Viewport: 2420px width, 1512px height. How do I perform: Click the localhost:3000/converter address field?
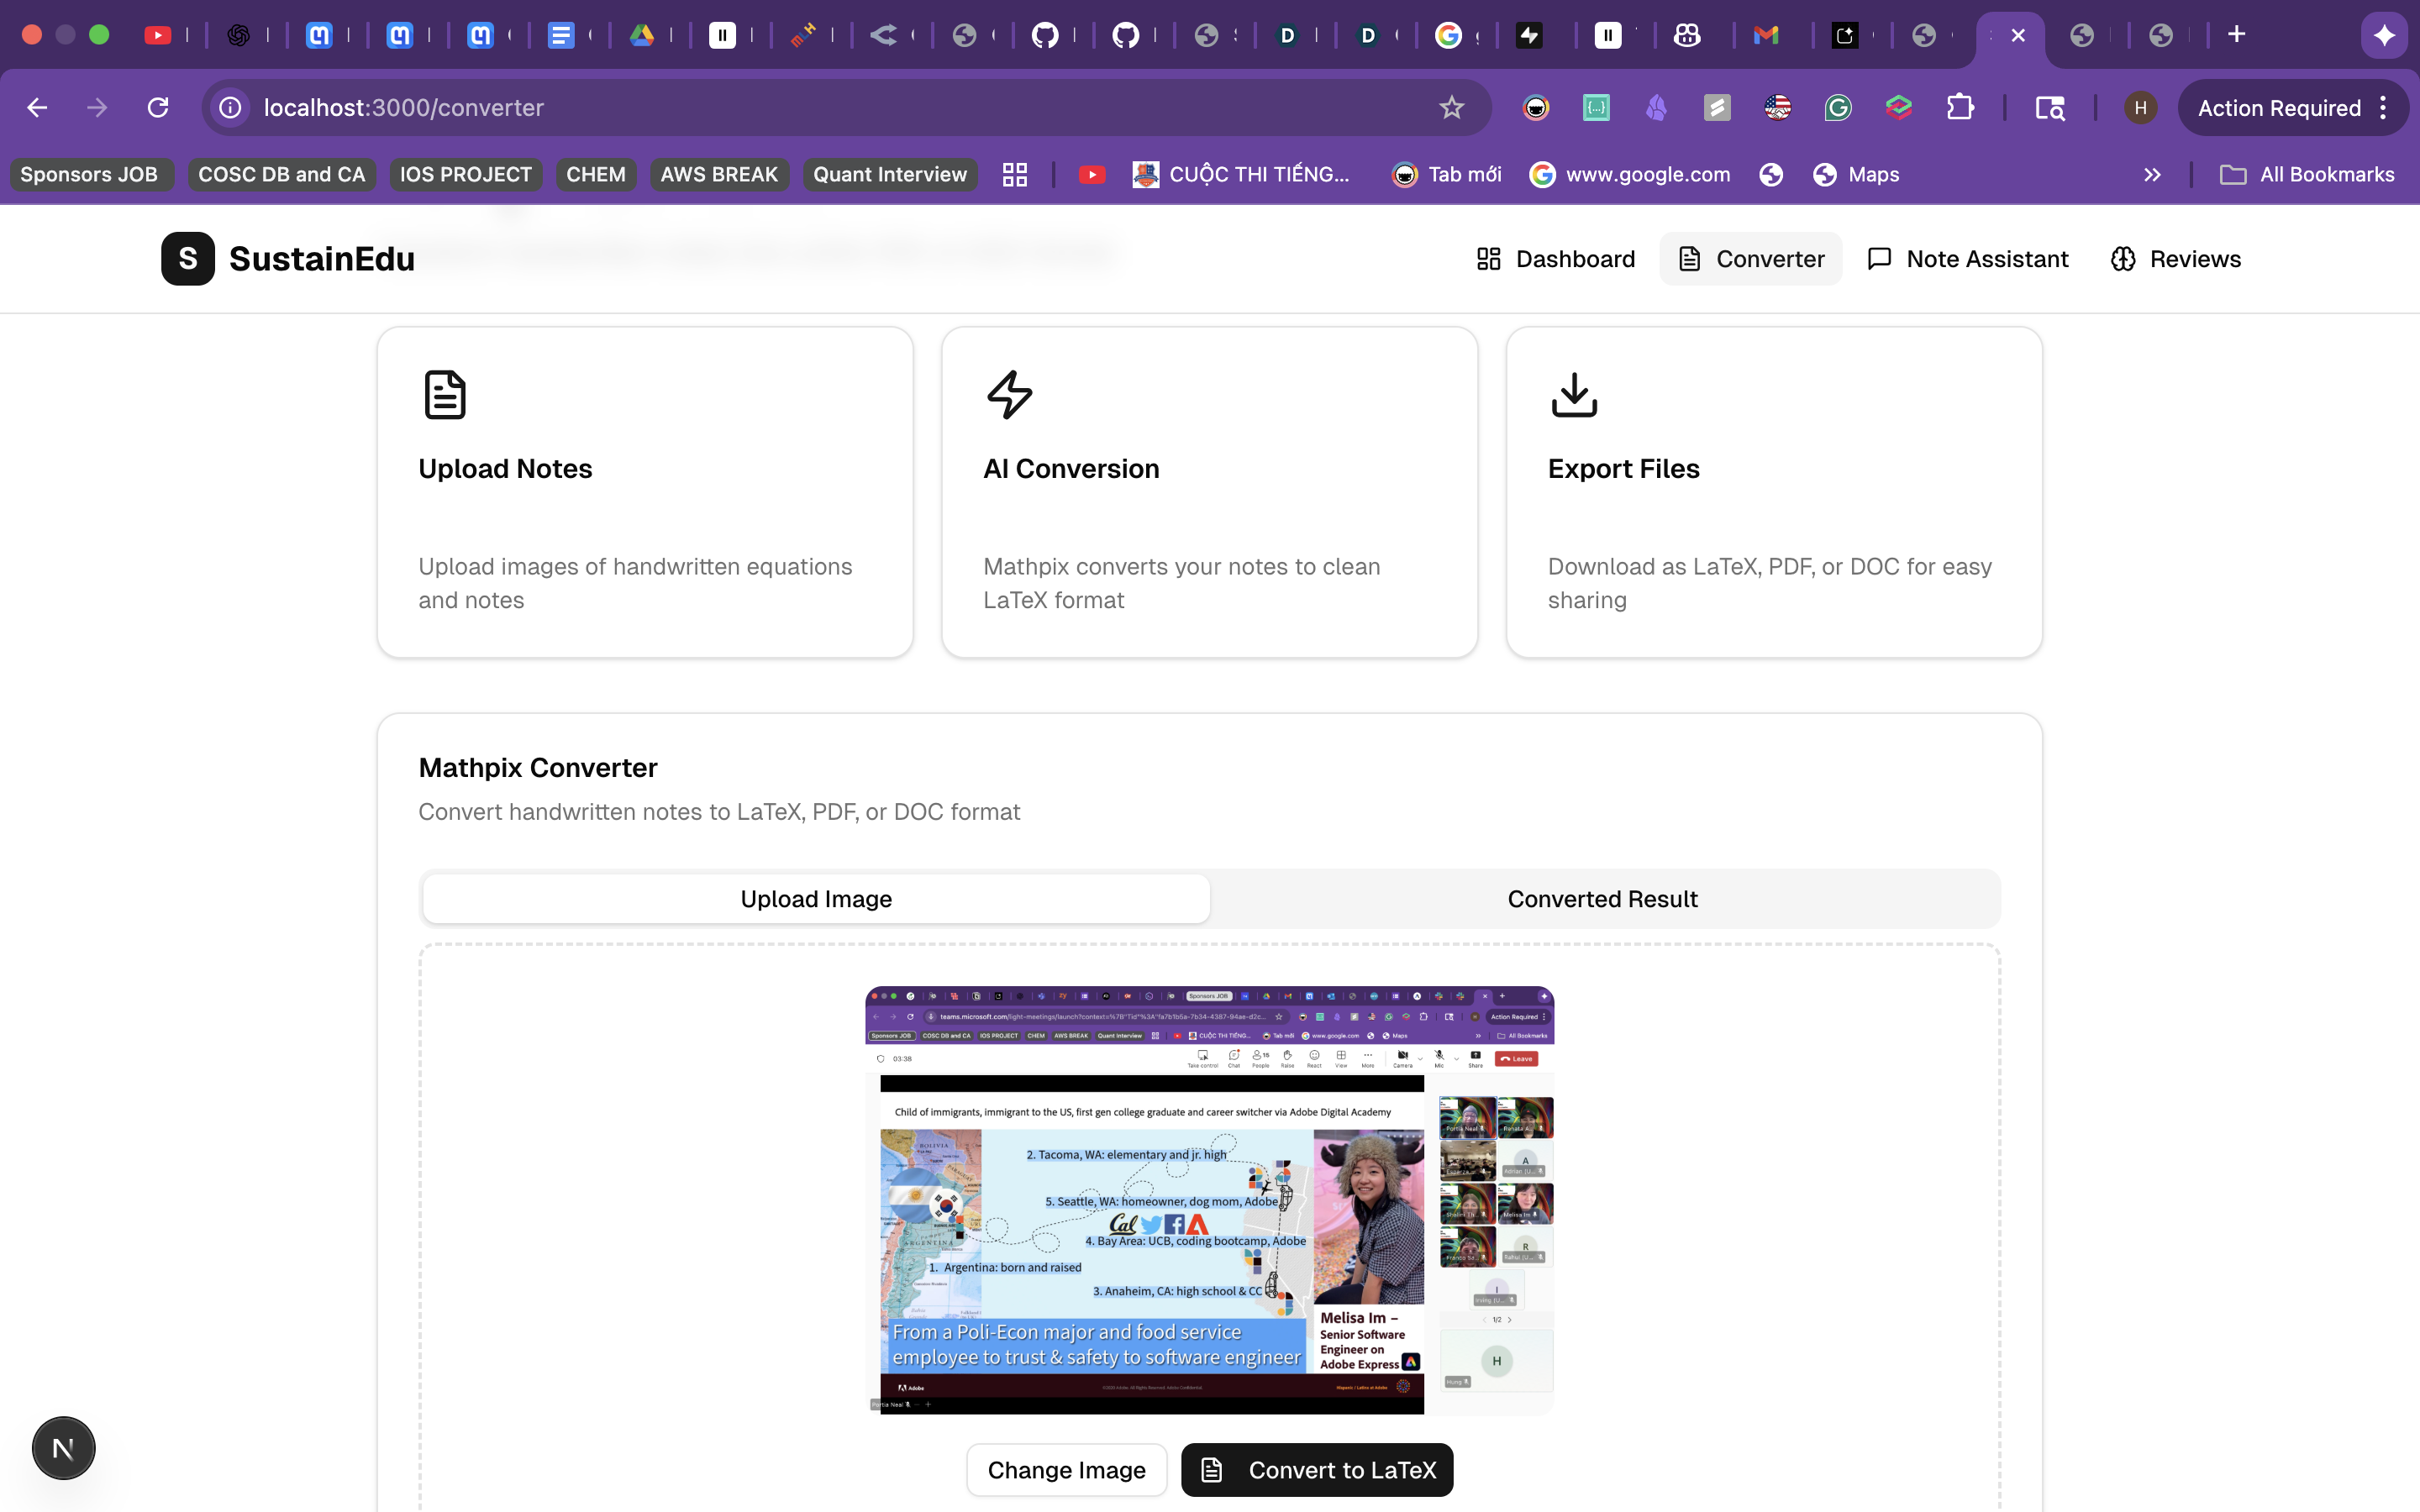click(800, 108)
